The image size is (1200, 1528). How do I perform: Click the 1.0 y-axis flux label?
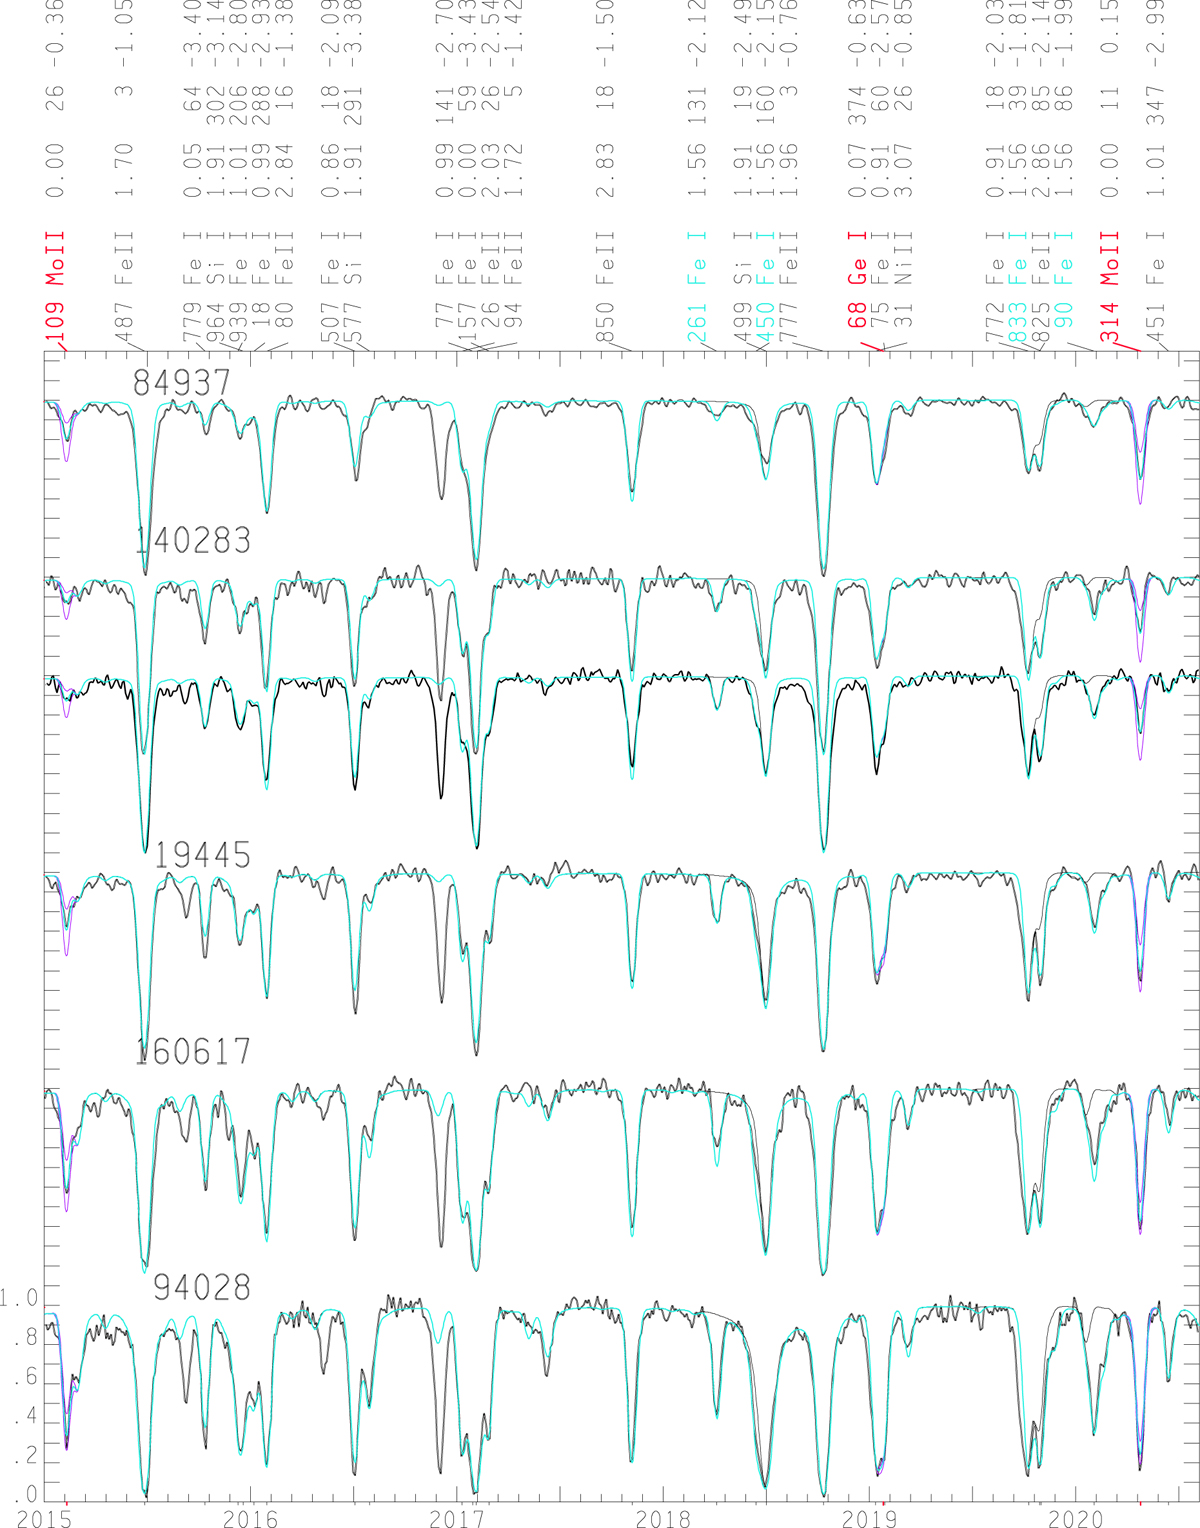tap(18, 1299)
